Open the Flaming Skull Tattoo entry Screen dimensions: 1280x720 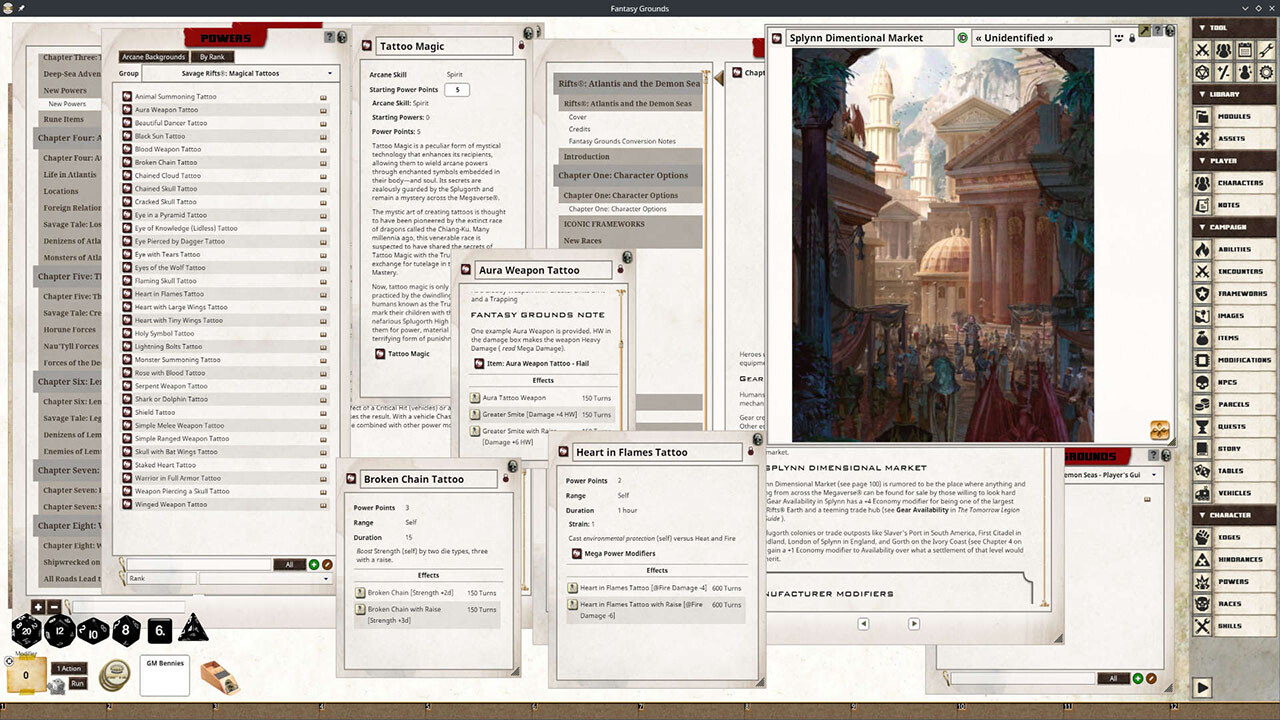[x=165, y=281]
